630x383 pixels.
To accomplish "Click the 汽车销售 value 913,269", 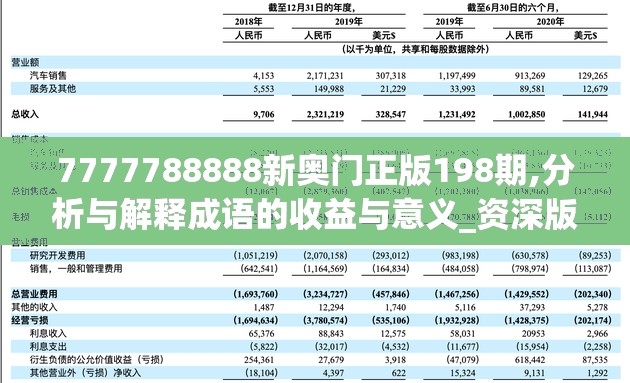I will [x=530, y=76].
